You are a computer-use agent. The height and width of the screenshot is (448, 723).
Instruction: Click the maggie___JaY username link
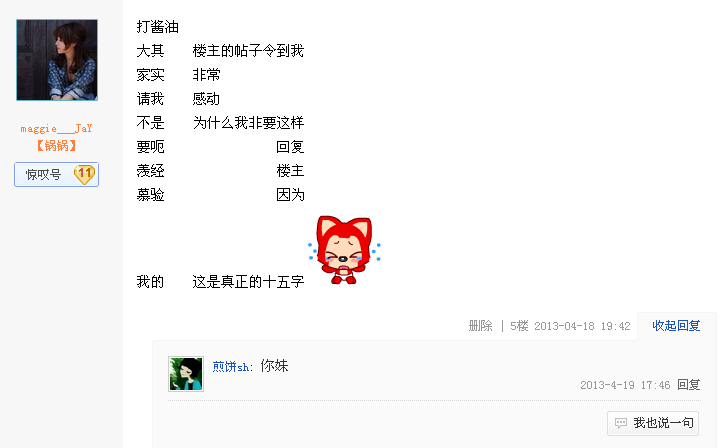coord(56,129)
